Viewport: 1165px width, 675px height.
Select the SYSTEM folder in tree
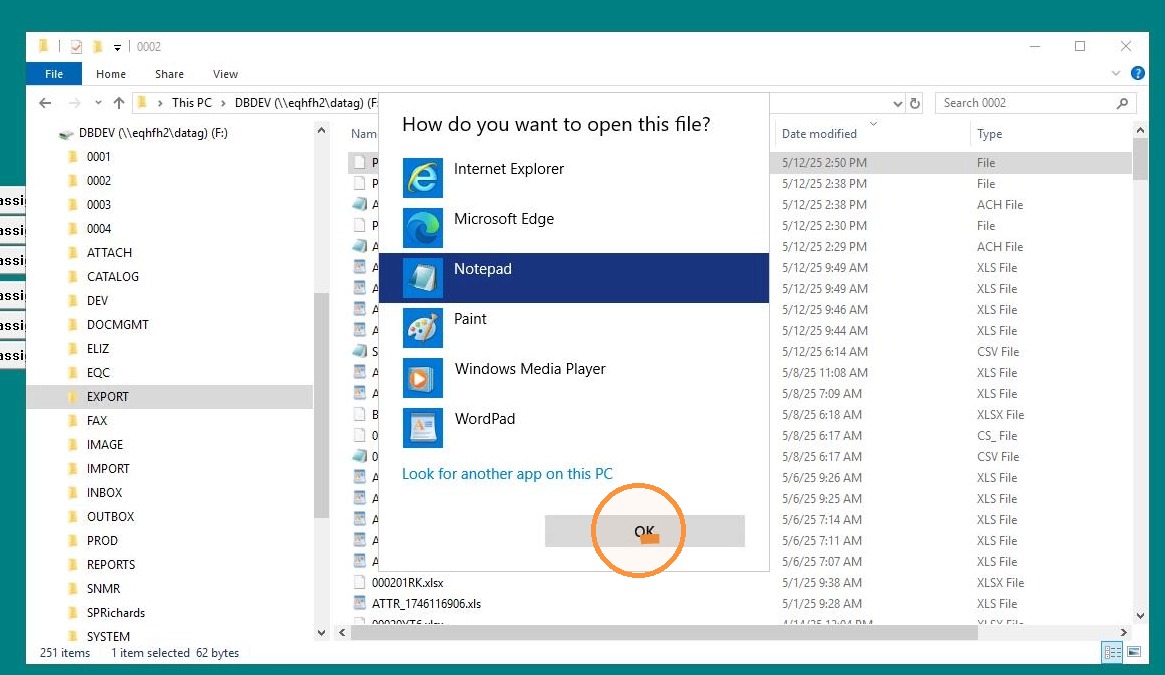[x=108, y=637]
